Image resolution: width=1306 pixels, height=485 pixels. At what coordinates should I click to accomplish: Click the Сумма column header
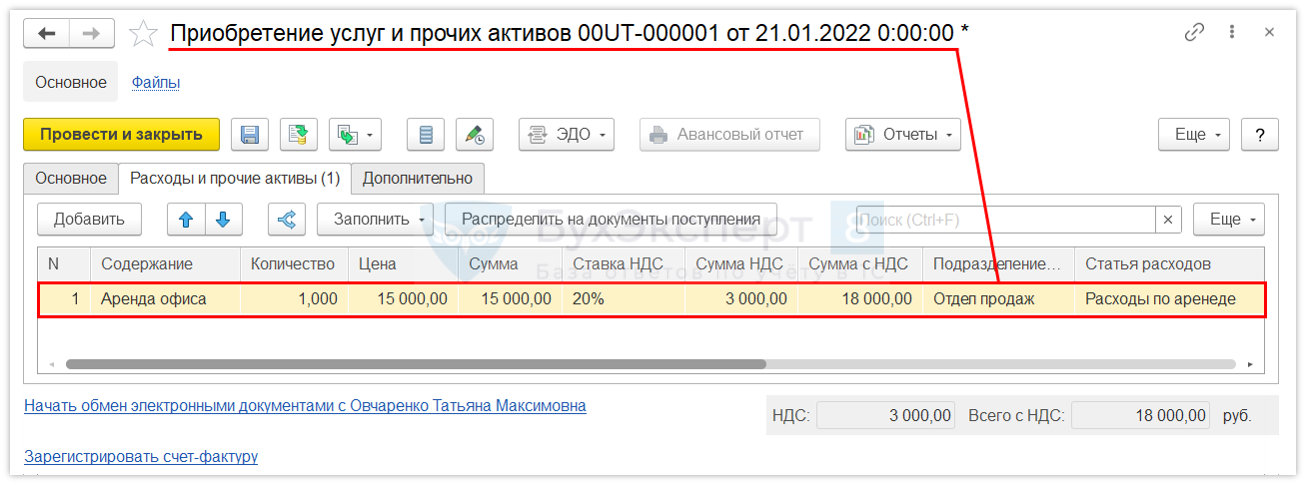(x=510, y=264)
